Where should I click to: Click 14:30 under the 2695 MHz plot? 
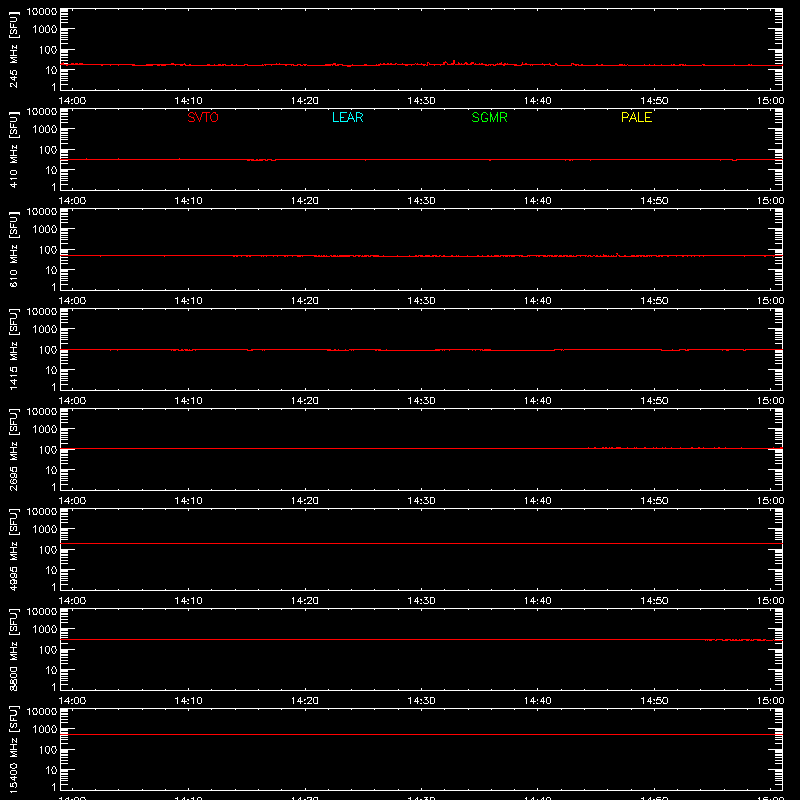[x=421, y=501]
